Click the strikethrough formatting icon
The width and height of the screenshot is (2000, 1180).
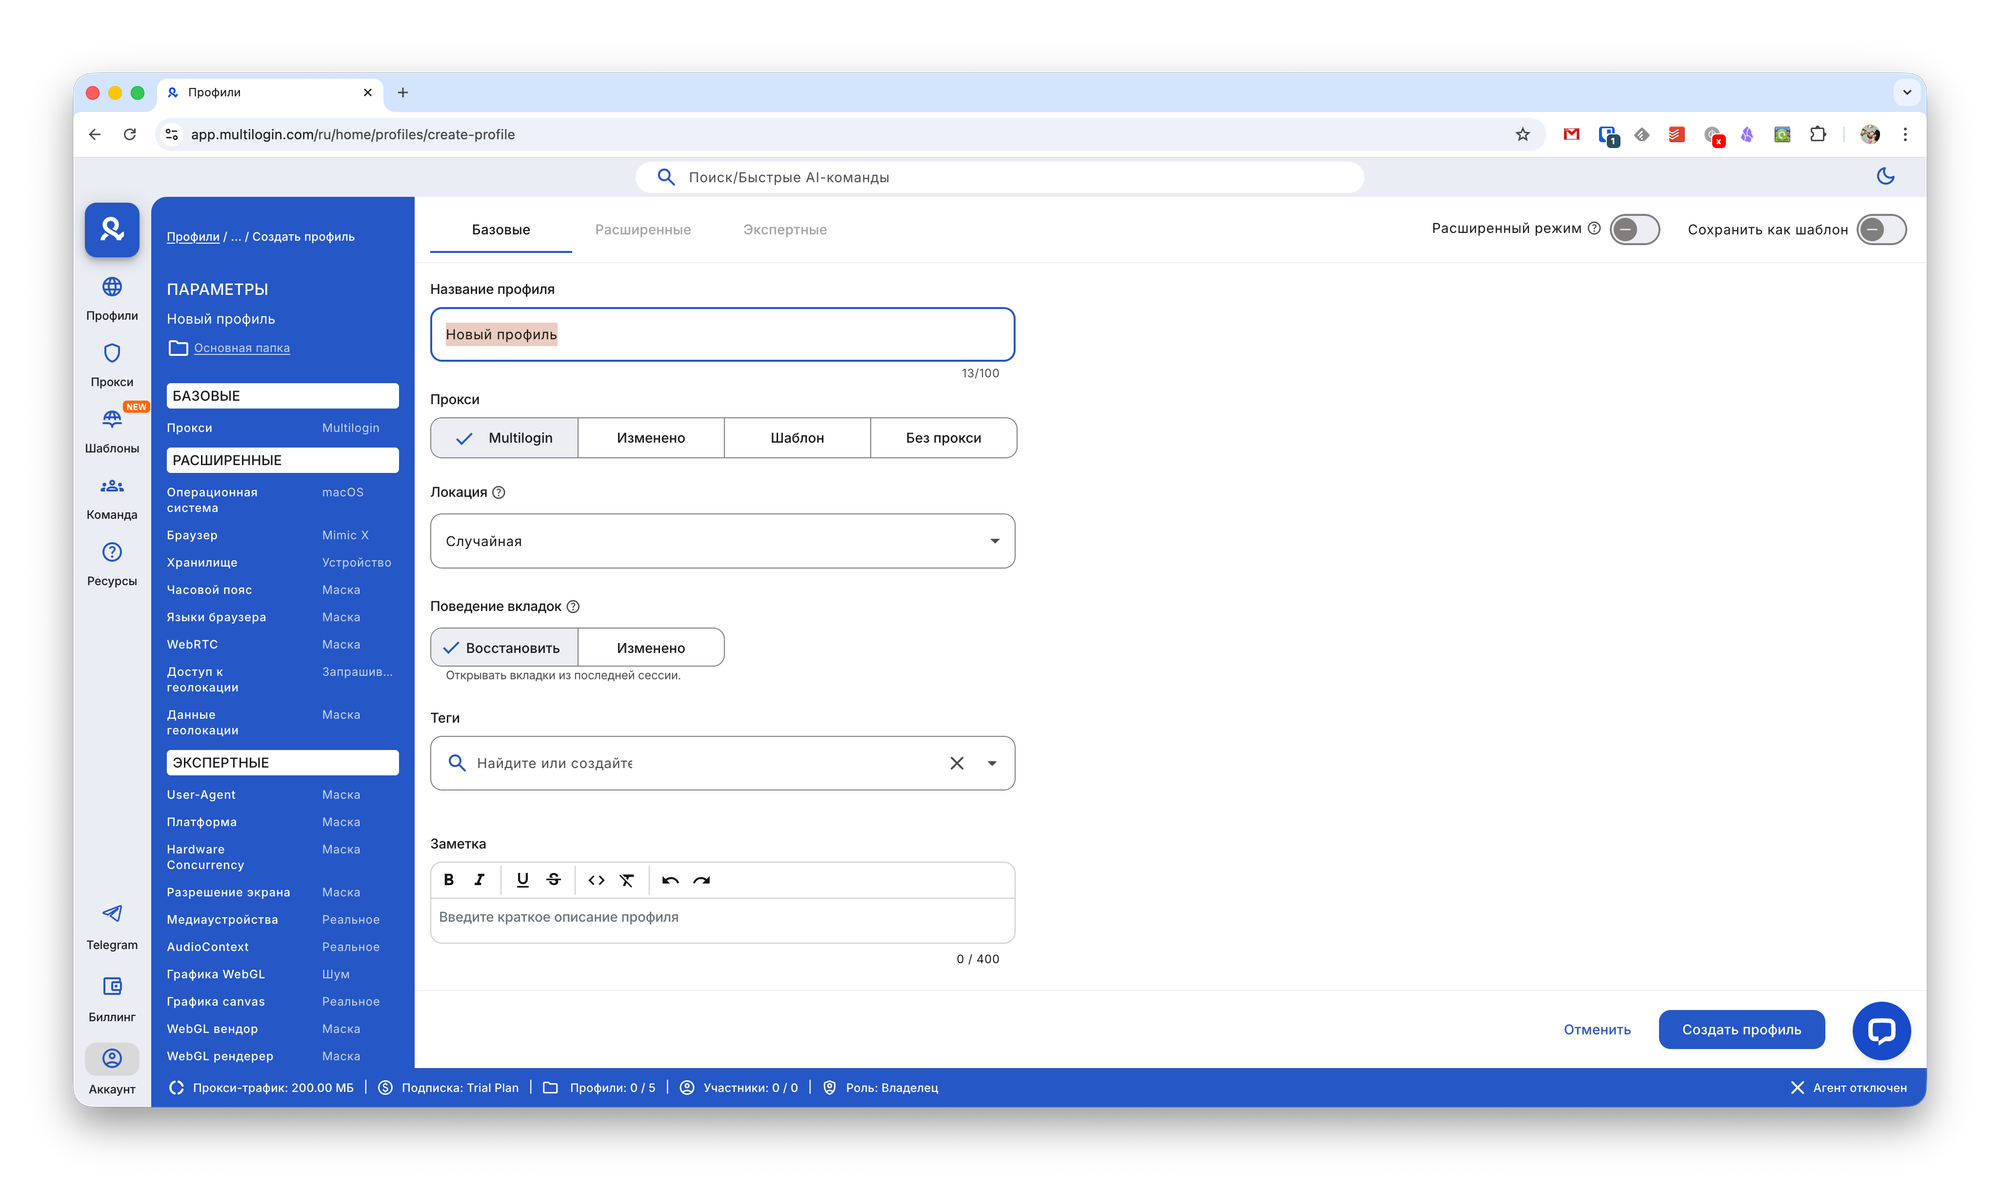click(554, 880)
